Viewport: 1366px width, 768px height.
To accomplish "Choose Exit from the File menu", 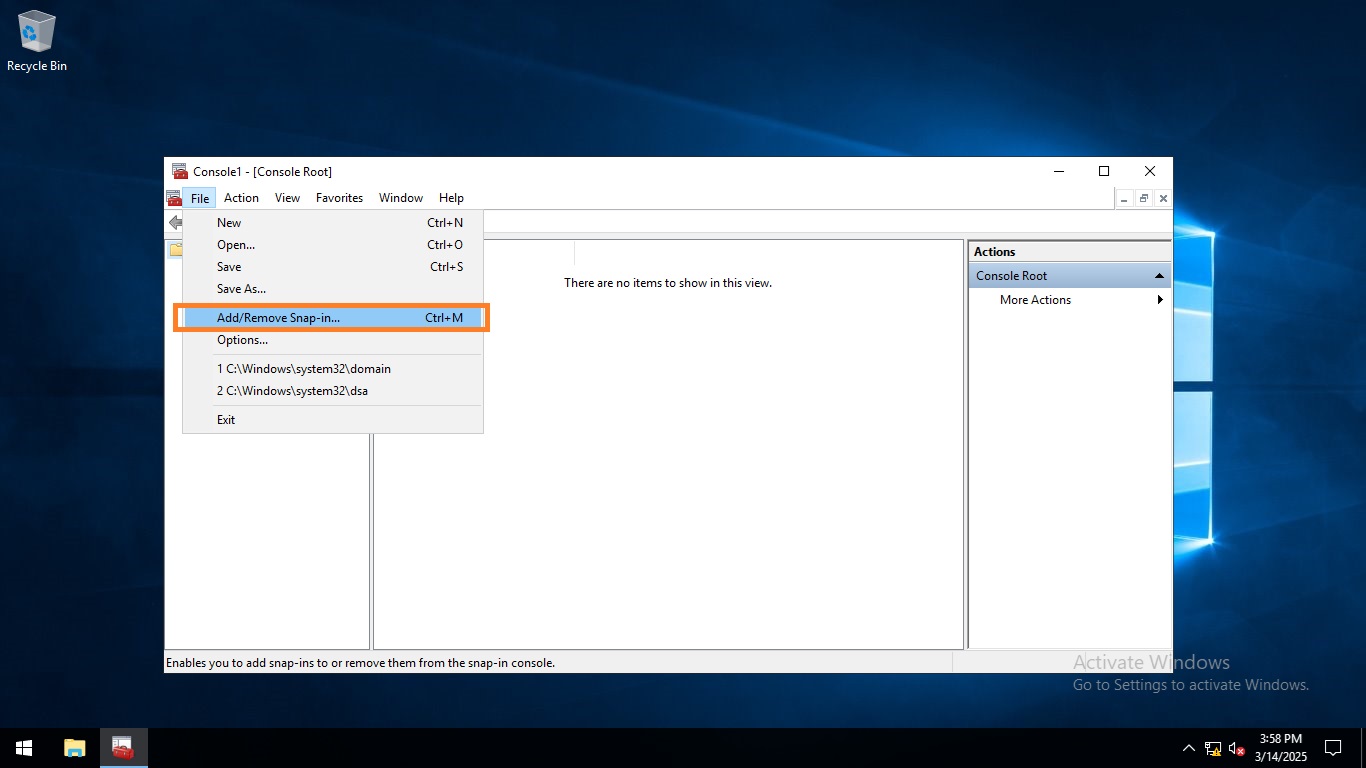I will (333, 420).
